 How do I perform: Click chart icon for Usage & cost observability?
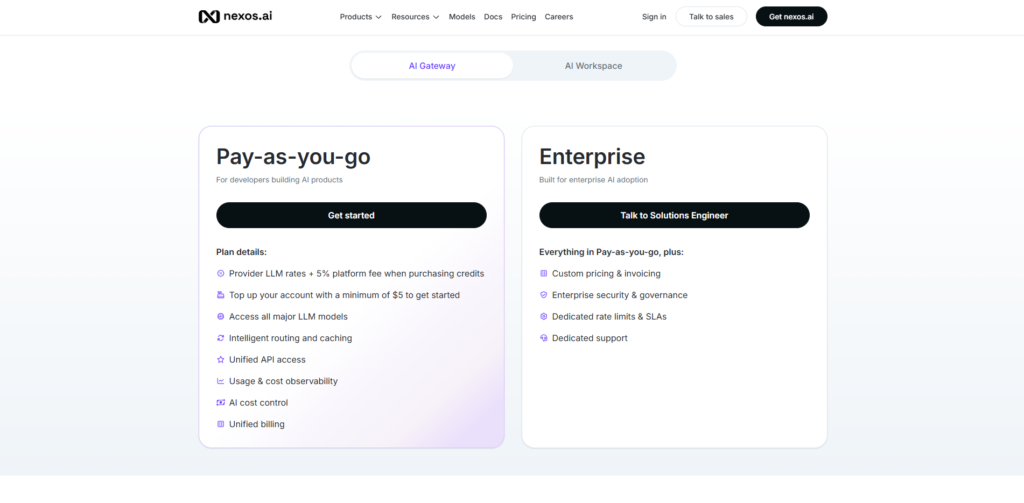221,381
